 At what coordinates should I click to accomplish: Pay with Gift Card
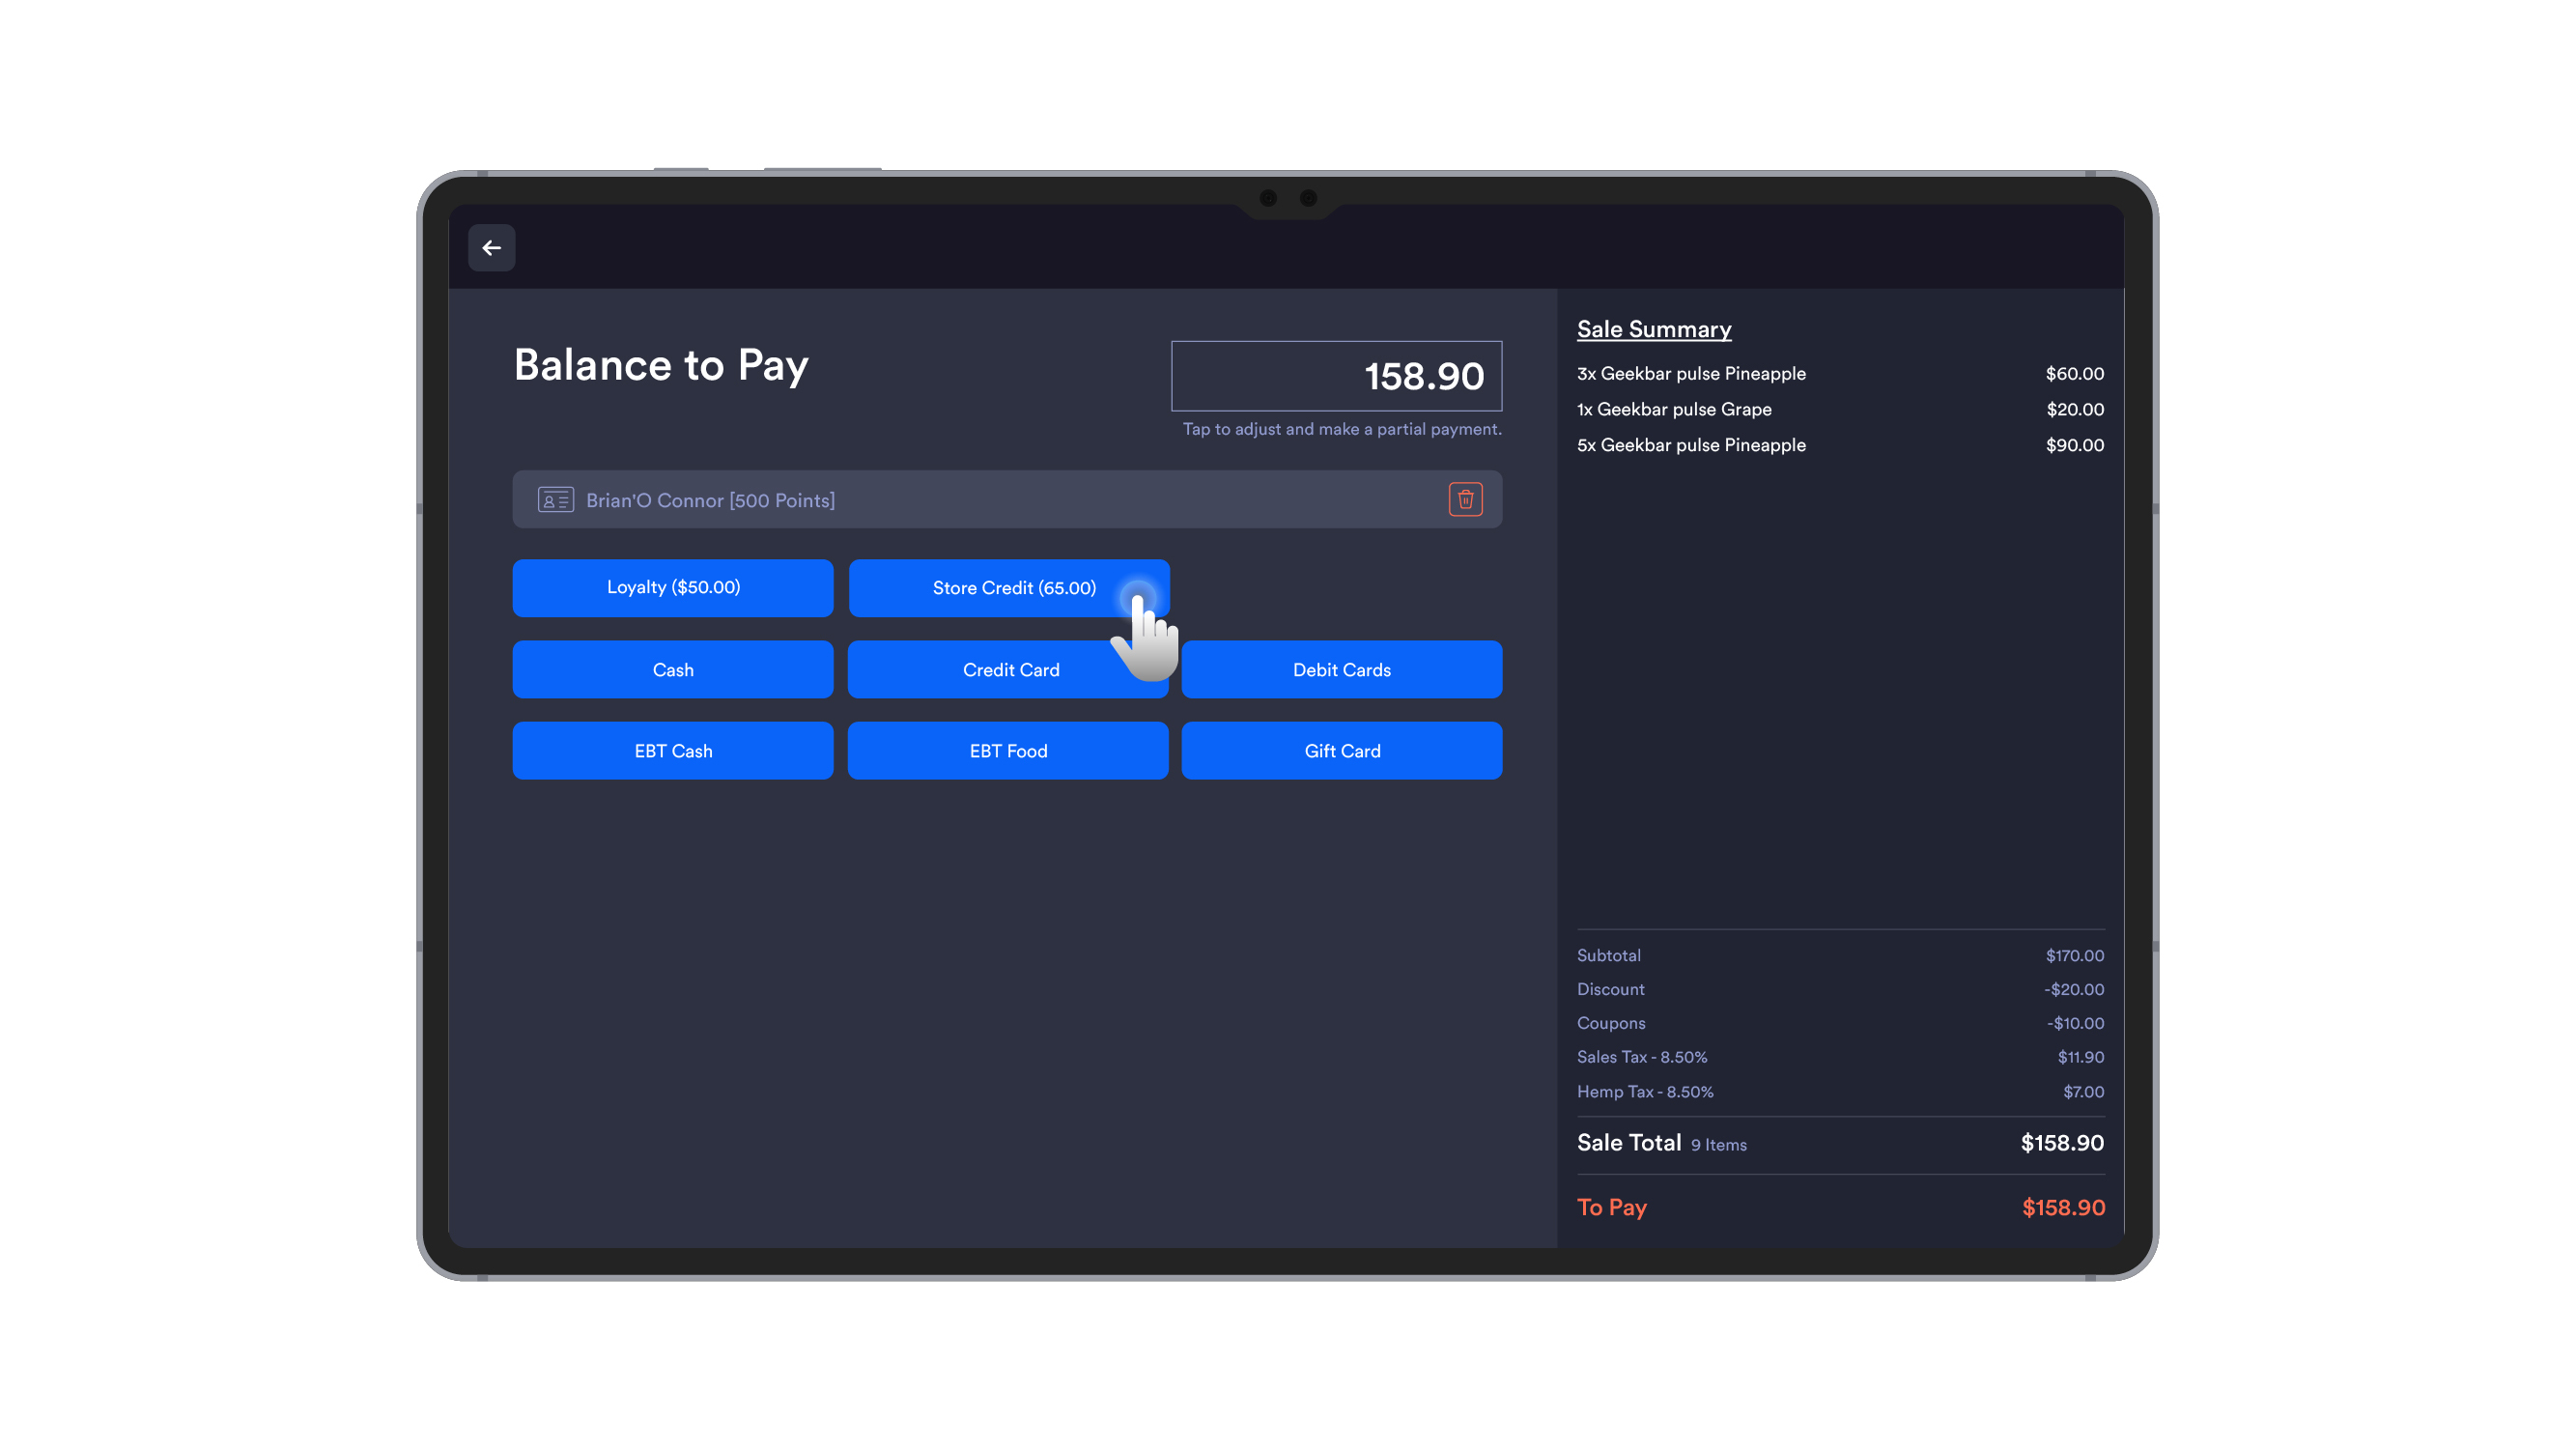(1341, 750)
